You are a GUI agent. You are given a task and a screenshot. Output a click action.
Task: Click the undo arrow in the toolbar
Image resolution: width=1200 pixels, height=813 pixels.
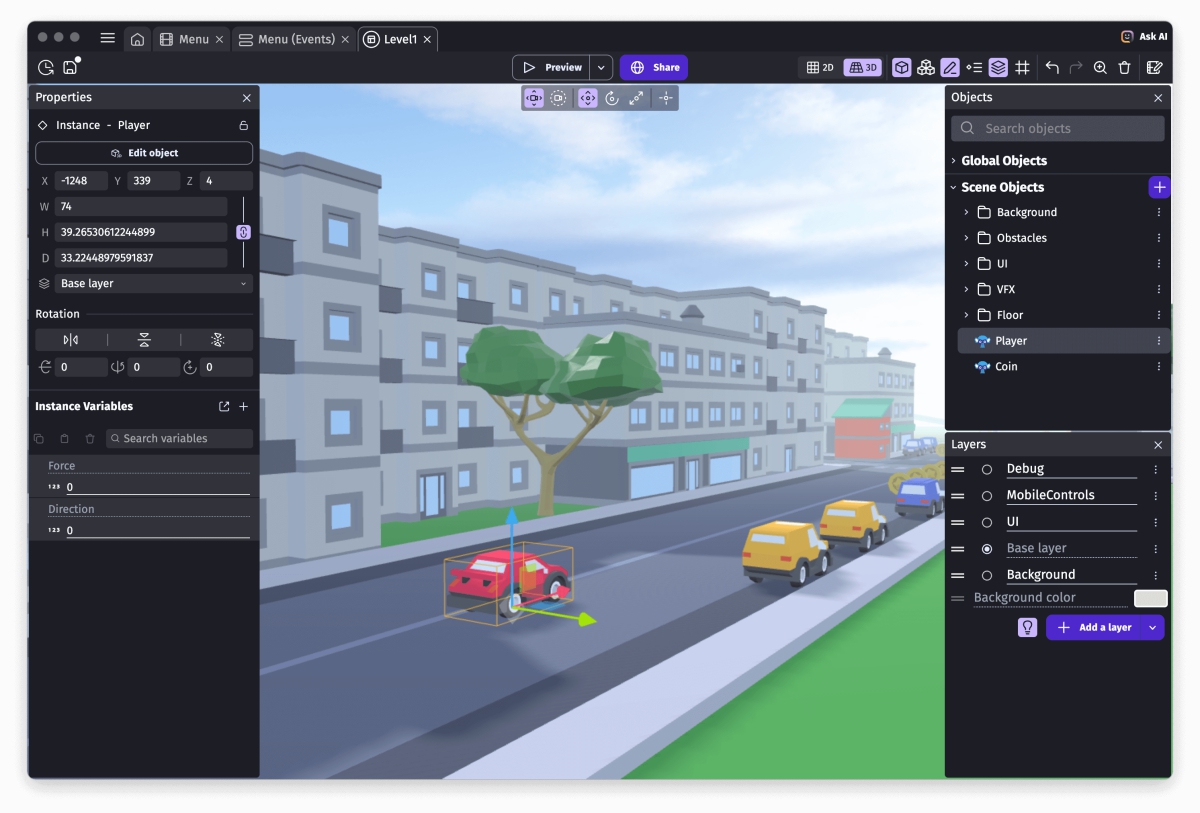1052,68
